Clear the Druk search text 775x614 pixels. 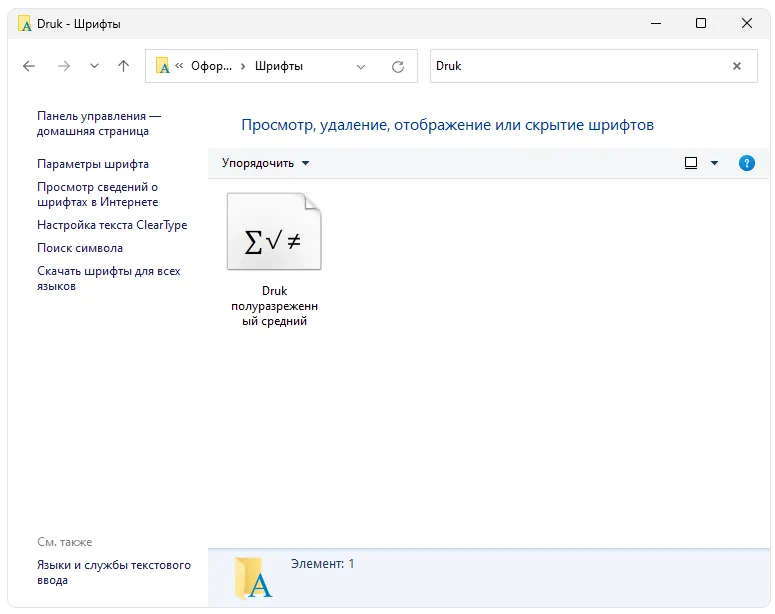point(736,66)
